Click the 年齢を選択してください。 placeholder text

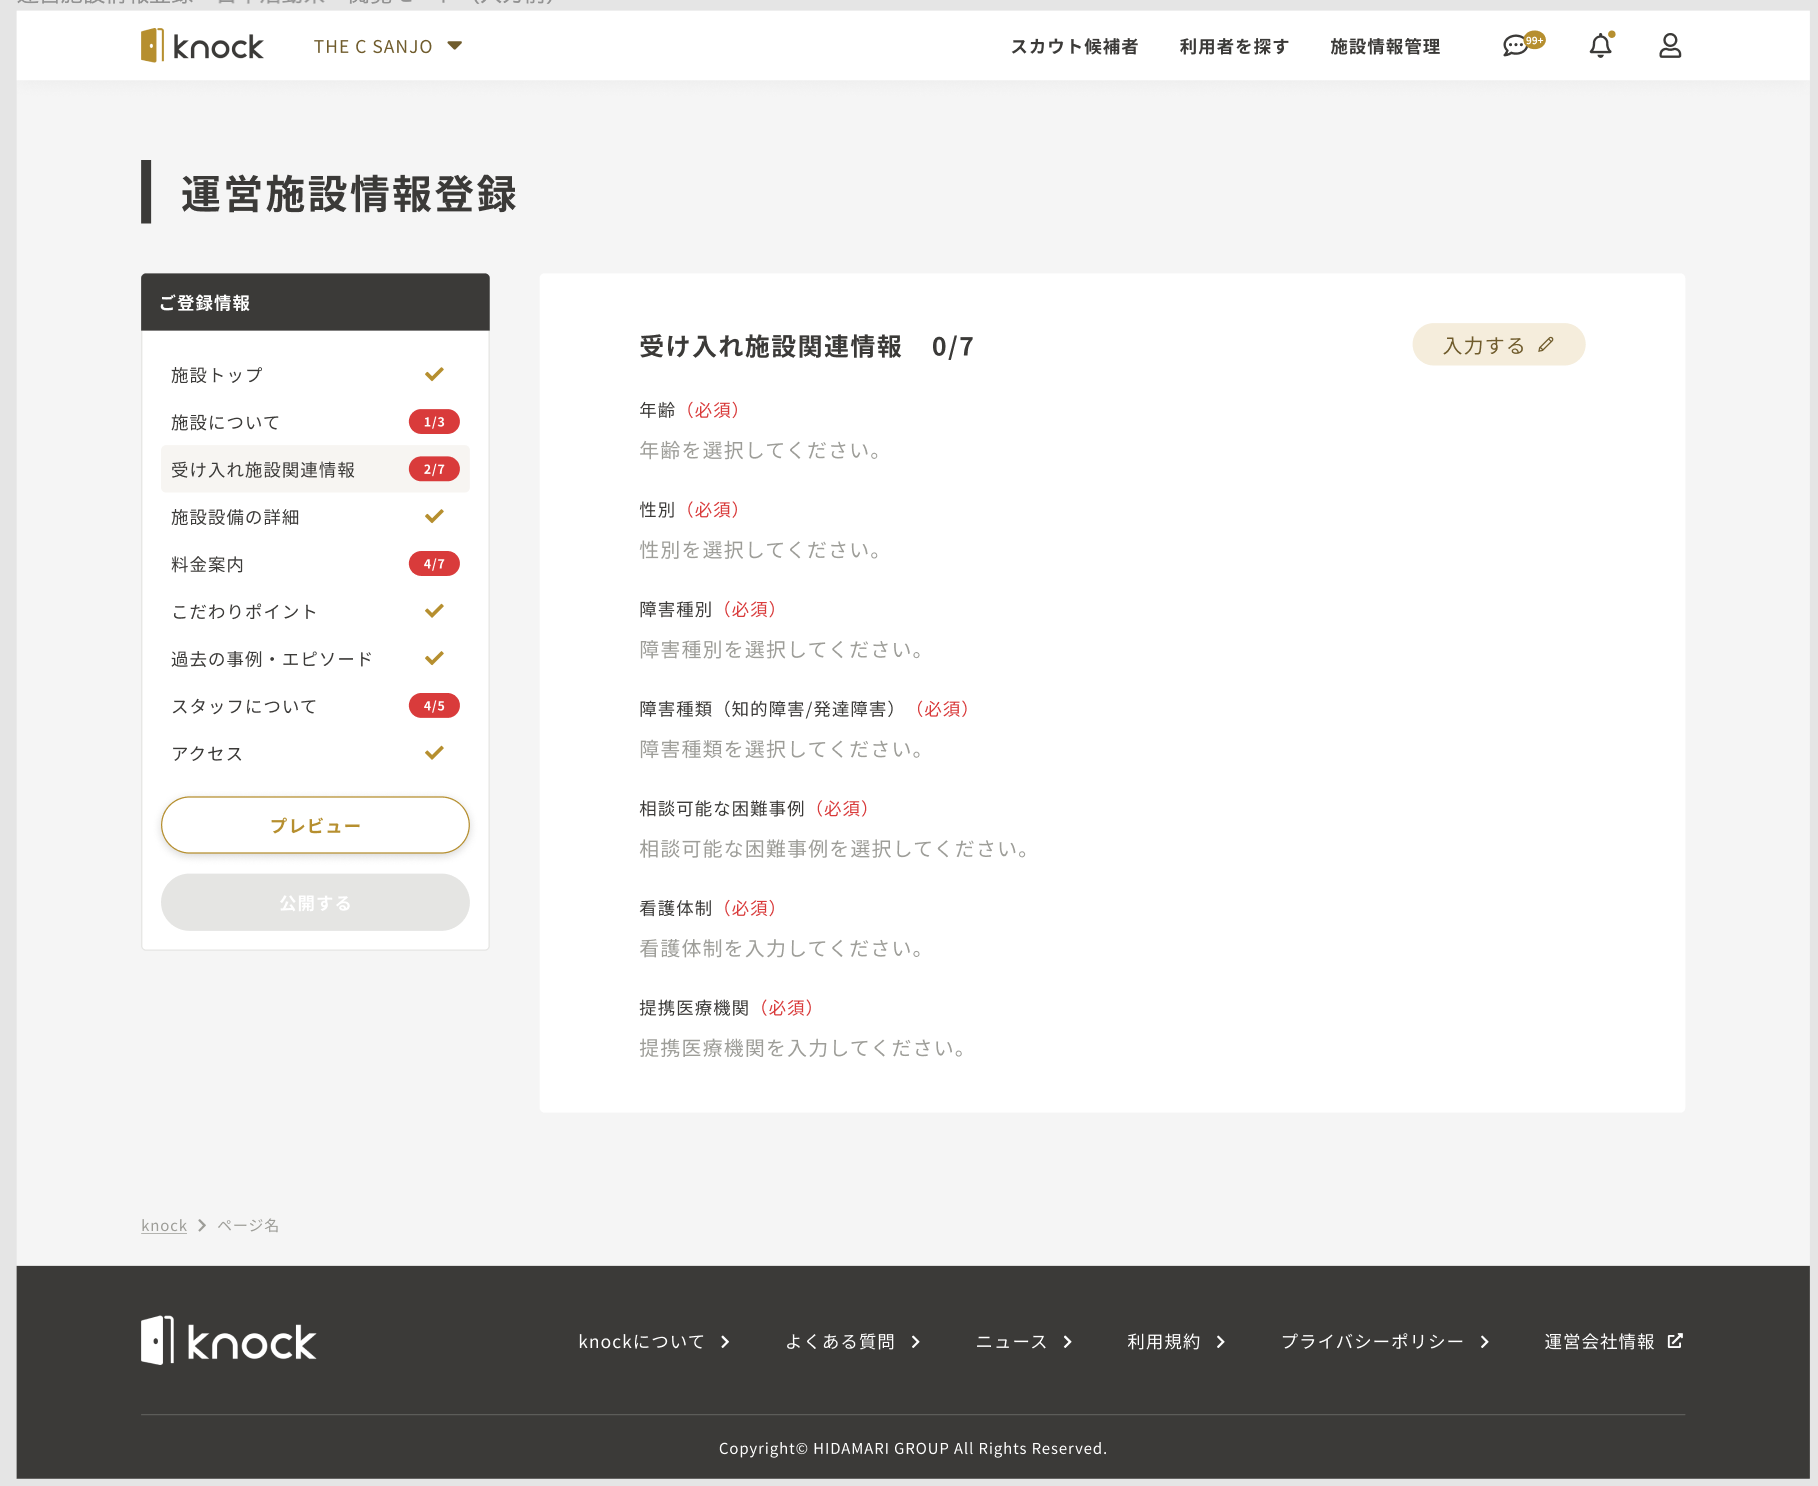click(x=761, y=451)
